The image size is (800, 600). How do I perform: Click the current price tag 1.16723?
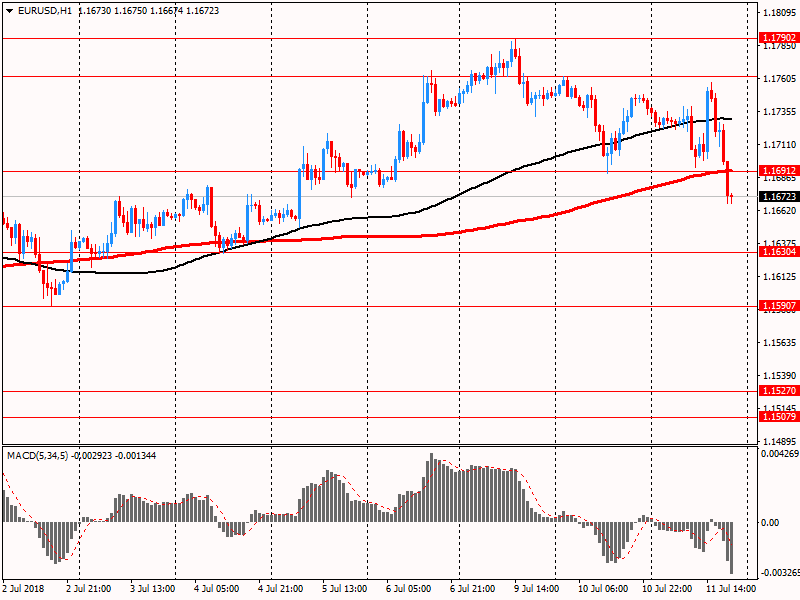pyautogui.click(x=778, y=196)
